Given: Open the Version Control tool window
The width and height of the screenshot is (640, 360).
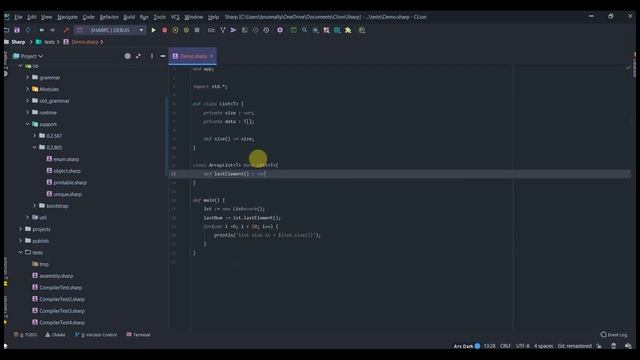Looking at the screenshot, I should pos(96,335).
